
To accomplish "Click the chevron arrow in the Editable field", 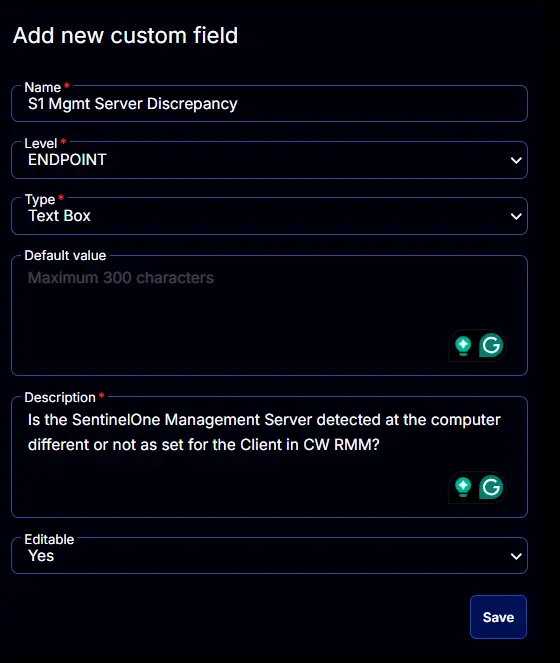I will [x=516, y=556].
